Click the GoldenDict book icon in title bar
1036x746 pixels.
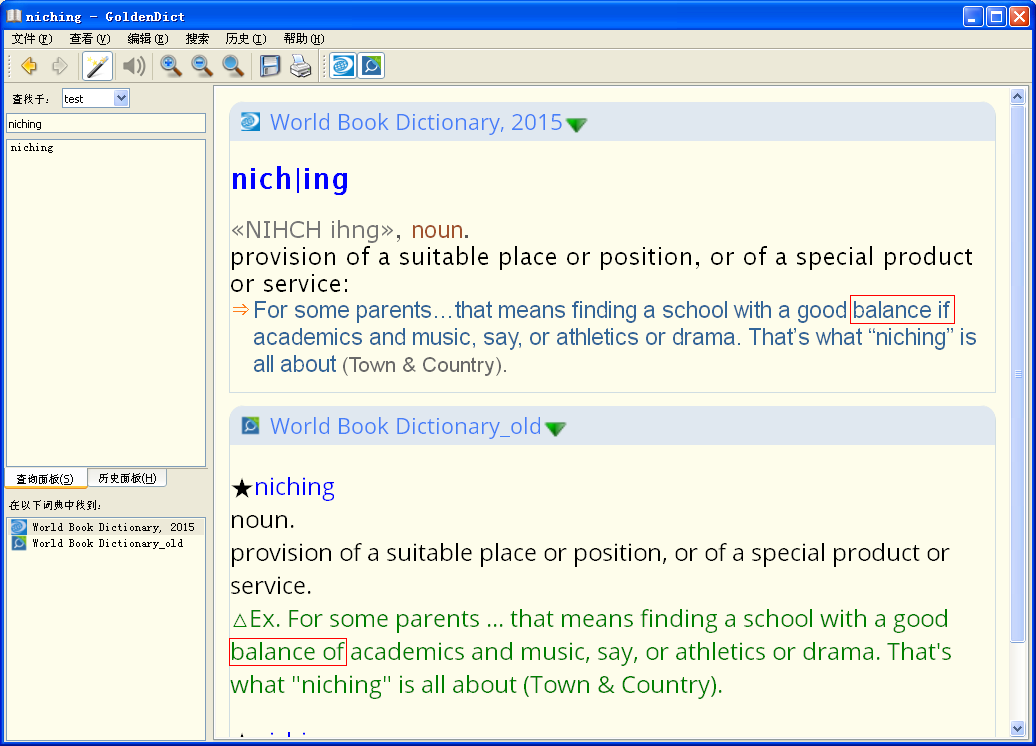point(13,16)
